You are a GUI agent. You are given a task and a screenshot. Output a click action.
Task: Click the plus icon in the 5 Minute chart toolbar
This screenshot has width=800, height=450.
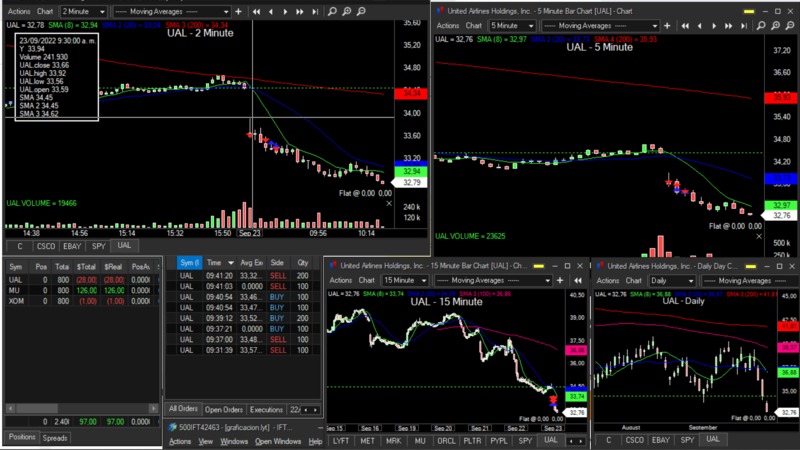pos(669,24)
